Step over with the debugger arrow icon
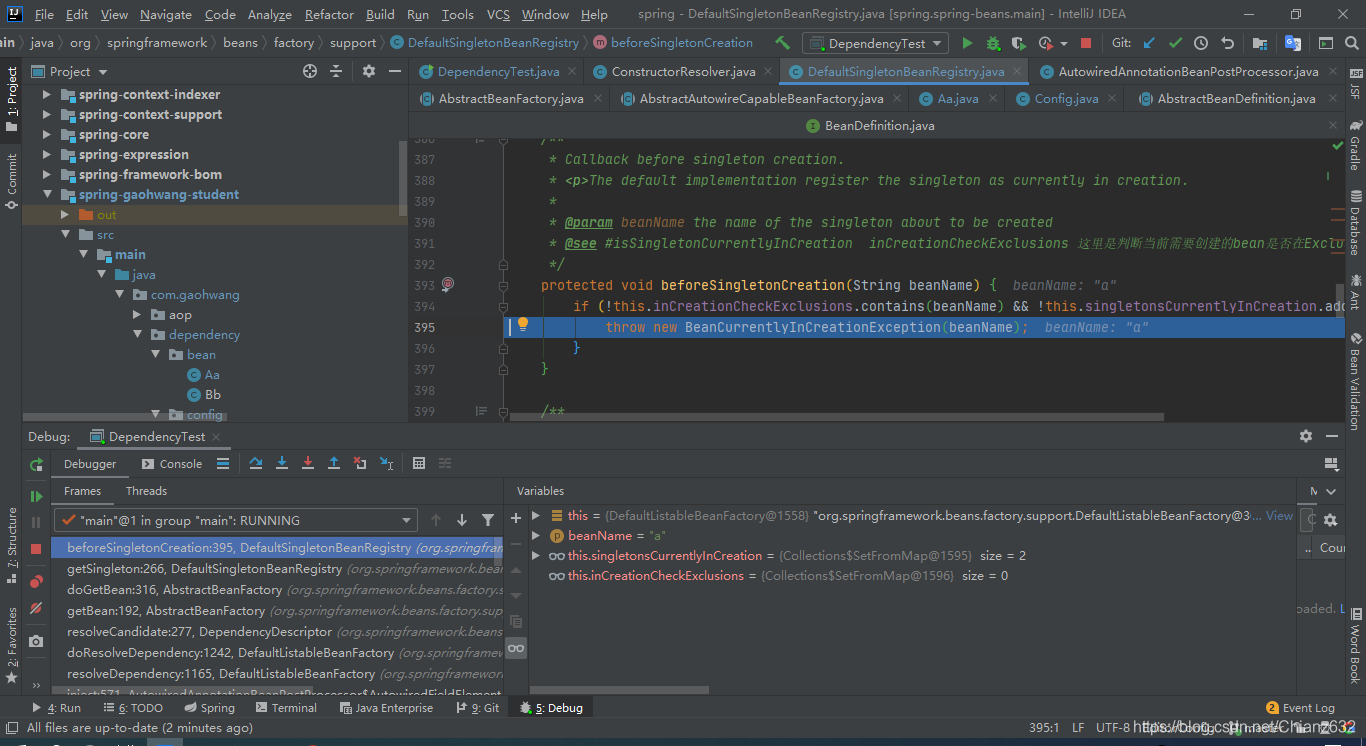Image resolution: width=1366 pixels, height=746 pixels. tap(256, 463)
